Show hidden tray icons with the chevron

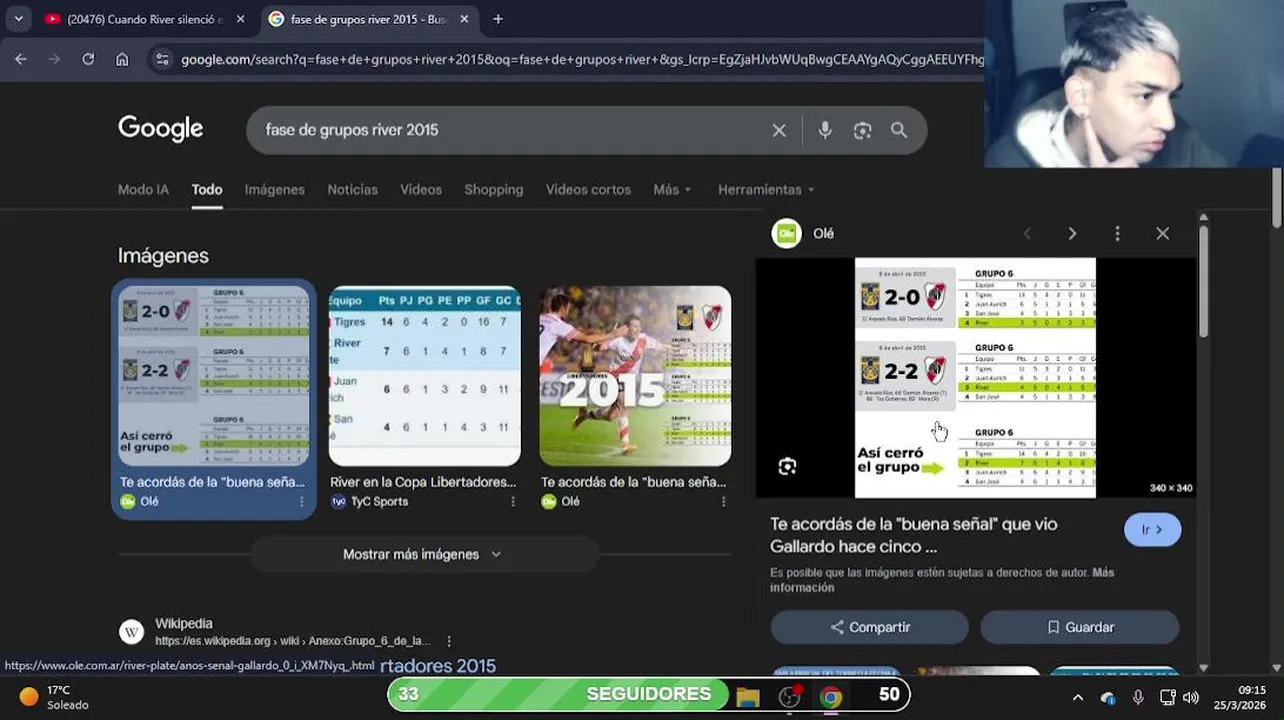(x=1077, y=697)
